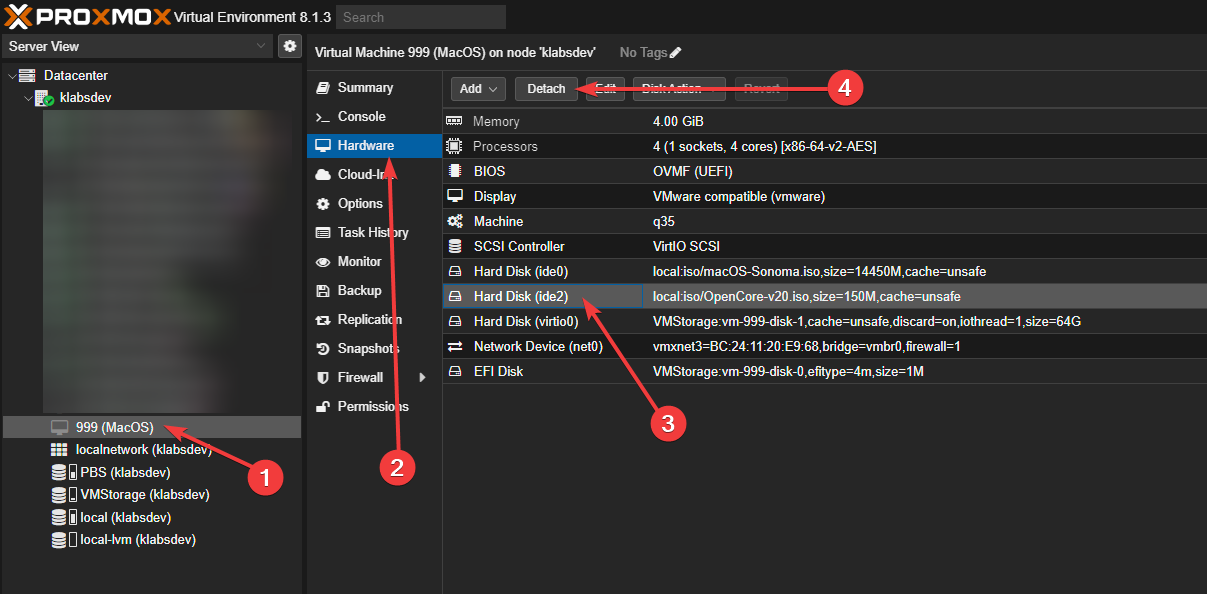Click the Monitor sidebar icon
The image size is (1207, 594).
[x=324, y=261]
